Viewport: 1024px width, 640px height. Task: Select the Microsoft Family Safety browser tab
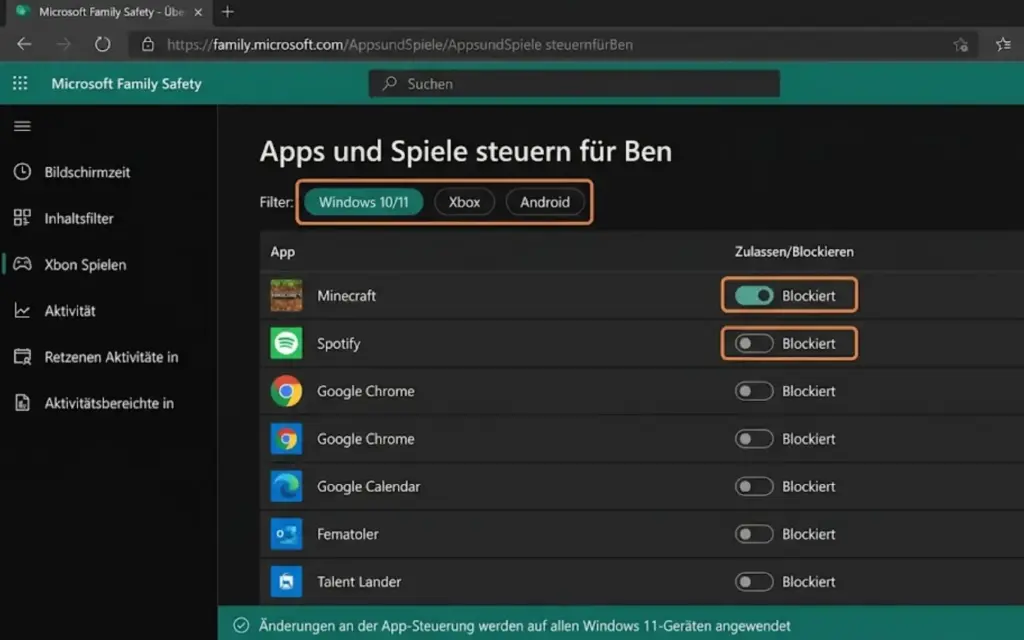pos(108,12)
